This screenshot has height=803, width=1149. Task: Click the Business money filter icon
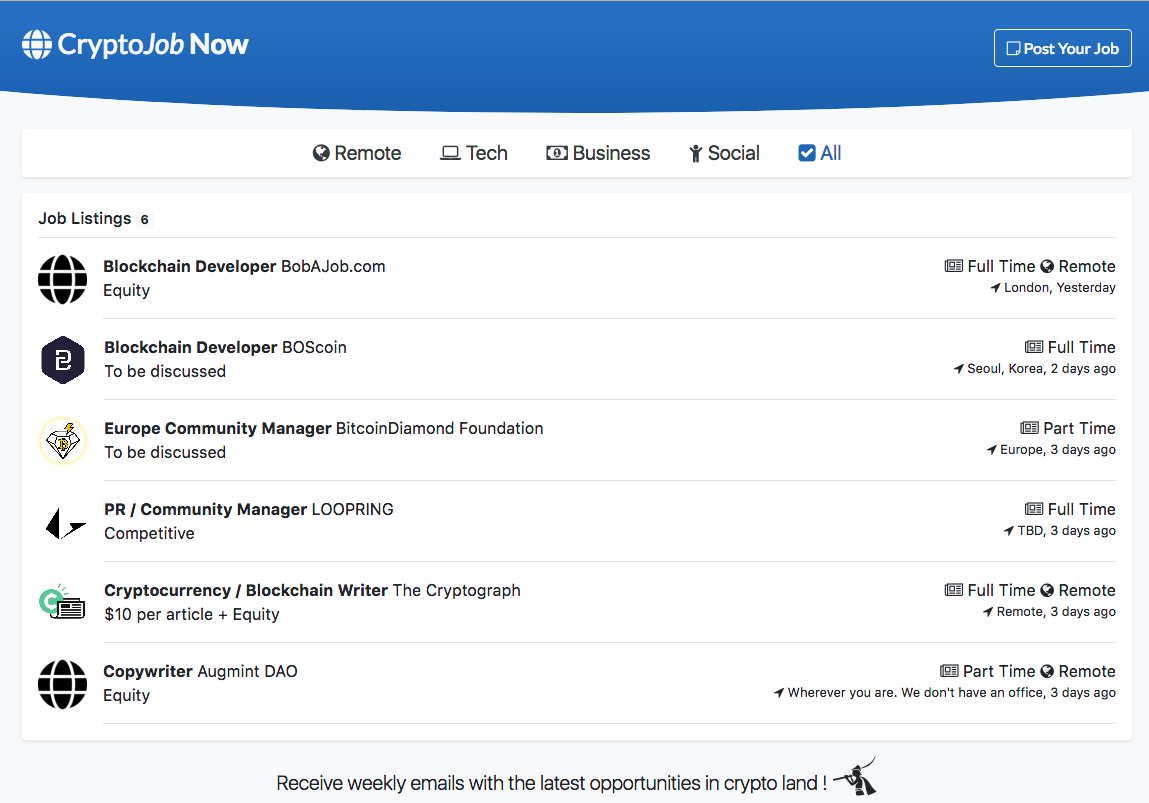click(557, 153)
